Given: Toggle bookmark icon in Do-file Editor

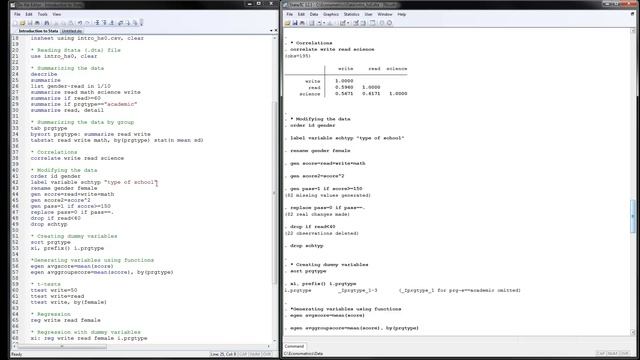Looking at the screenshot, I should click(x=98, y=23).
